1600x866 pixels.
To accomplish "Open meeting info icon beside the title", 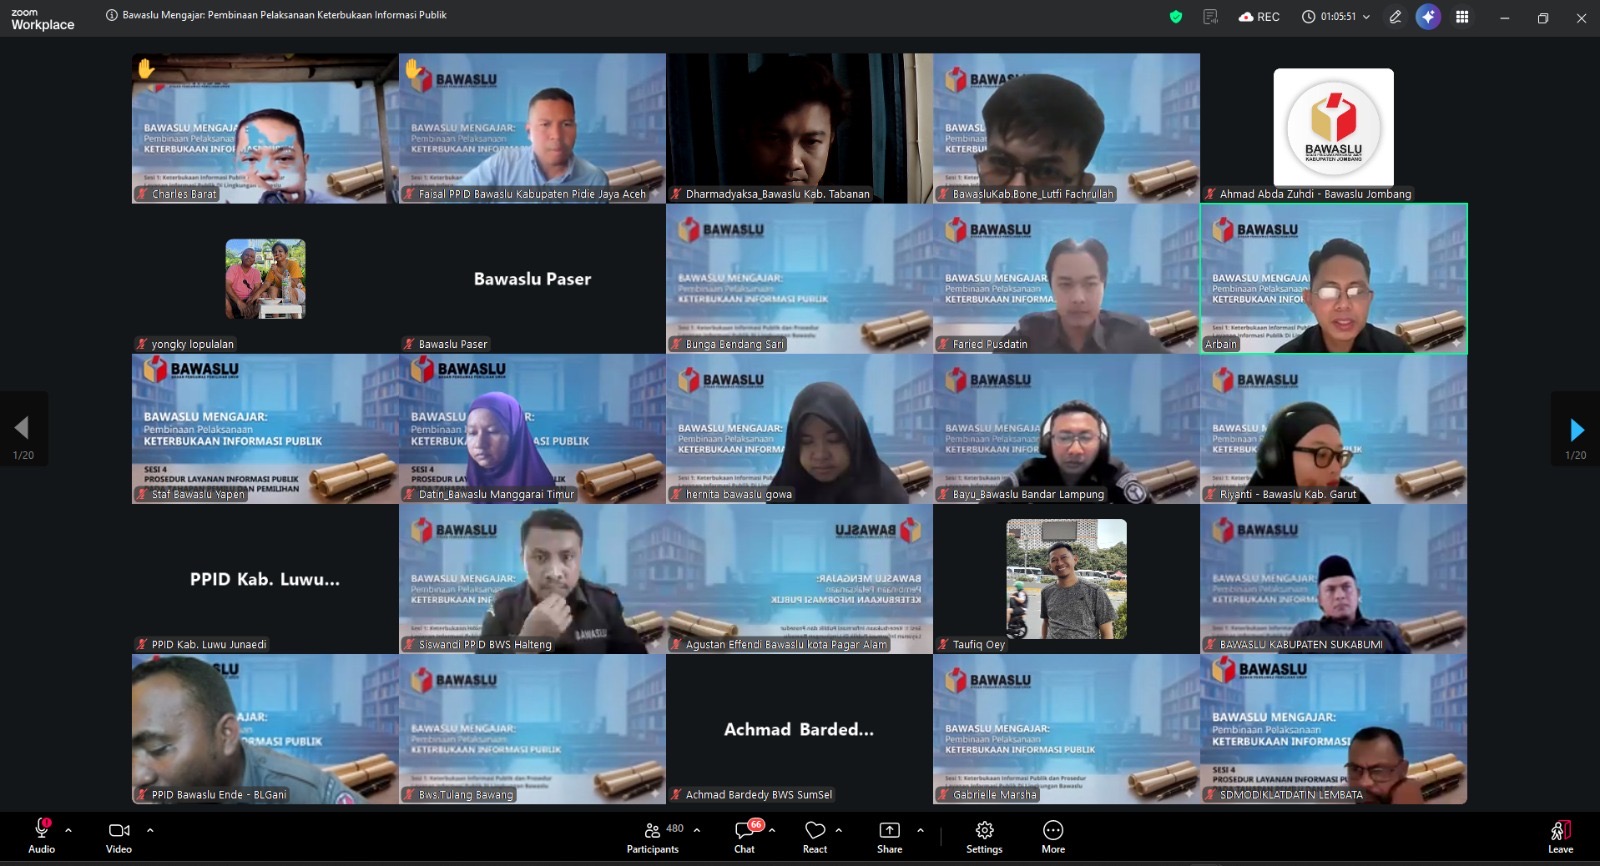I will point(111,16).
